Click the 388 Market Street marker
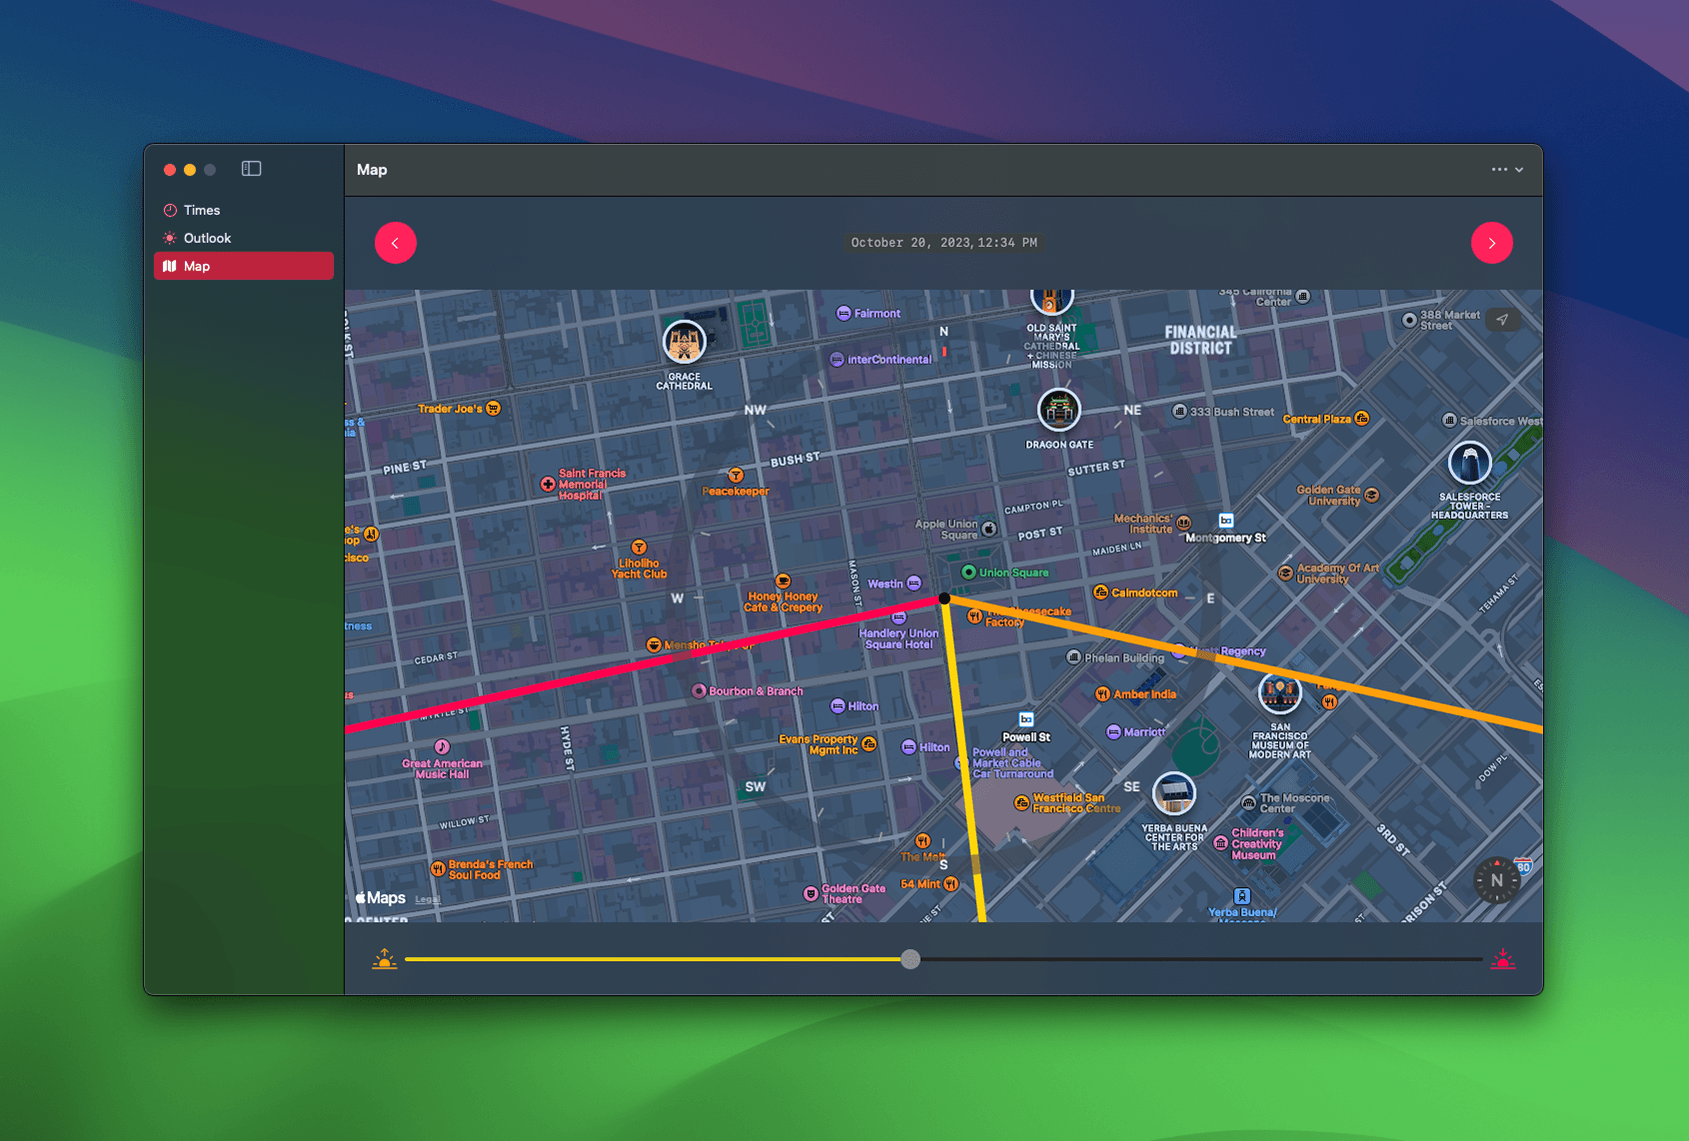This screenshot has height=1141, width=1689. coord(1409,320)
